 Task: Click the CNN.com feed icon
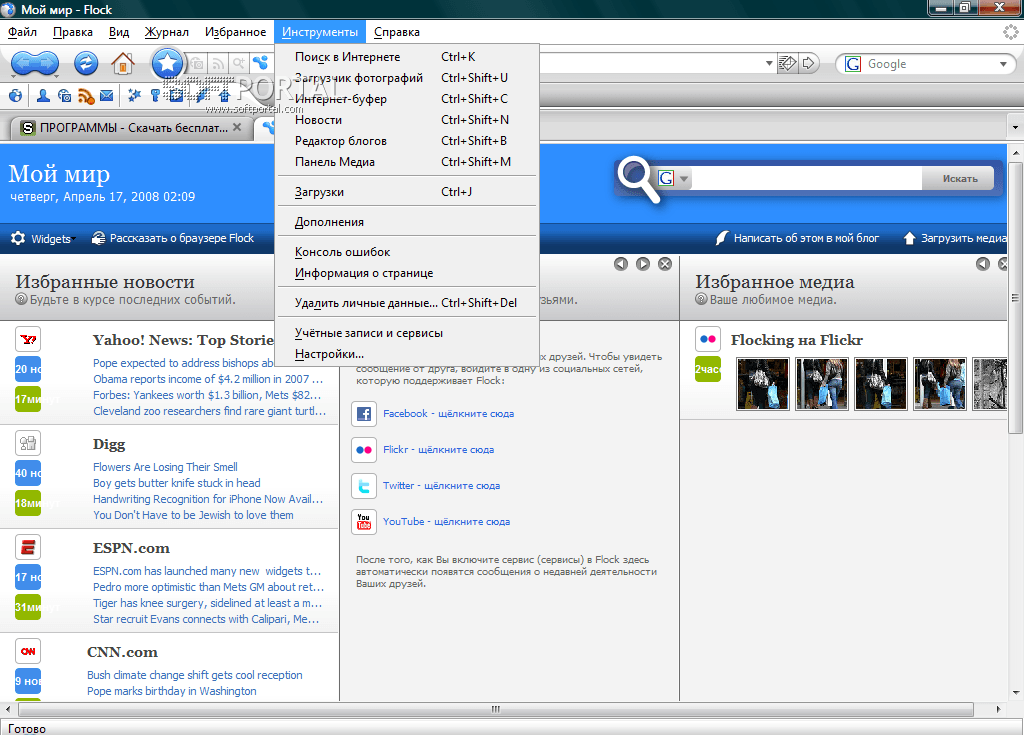point(28,651)
